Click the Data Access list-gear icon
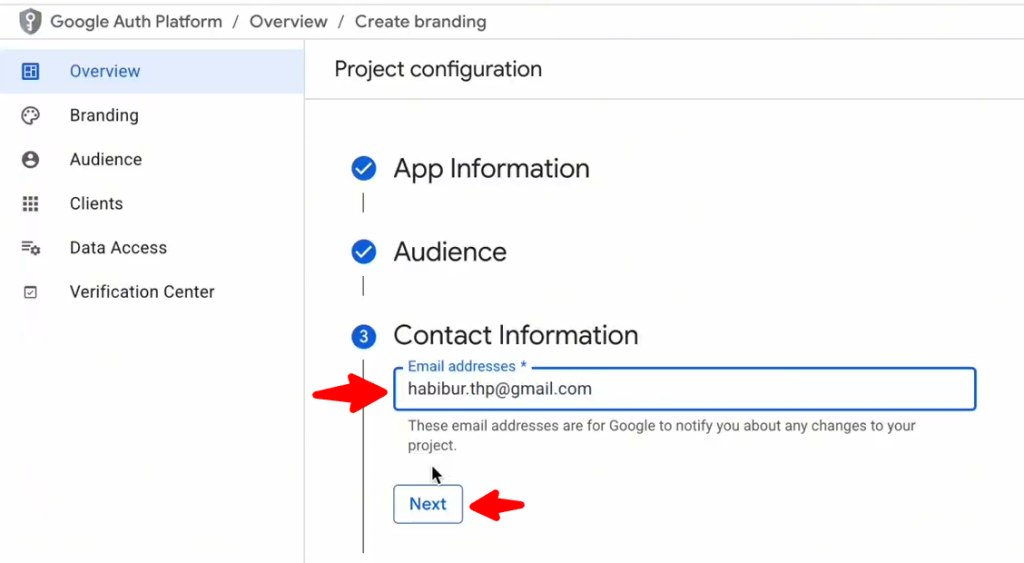 tap(30, 248)
